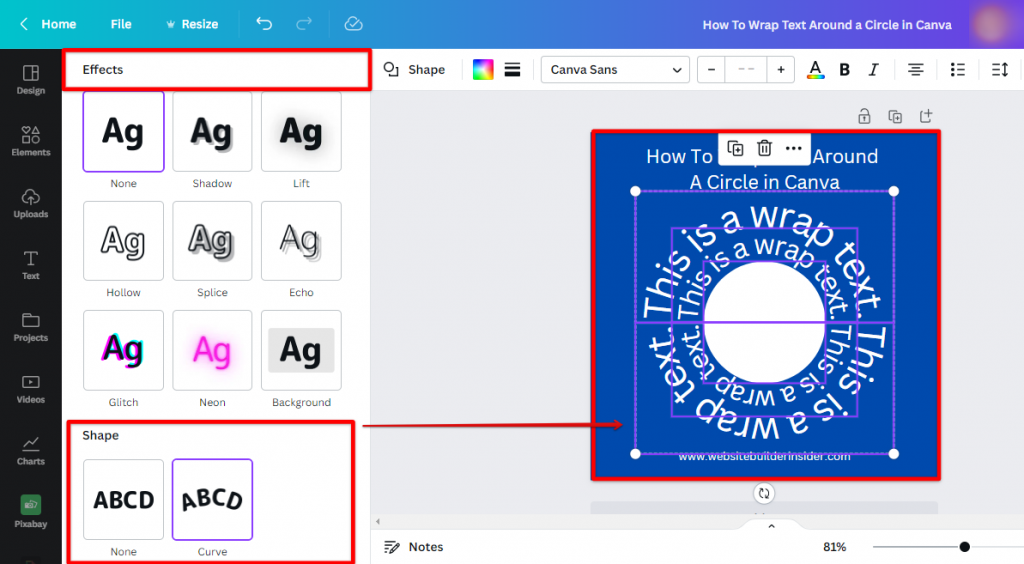Select the website URL text on canvas
Screen dimensions: 1024x564
tap(764, 457)
